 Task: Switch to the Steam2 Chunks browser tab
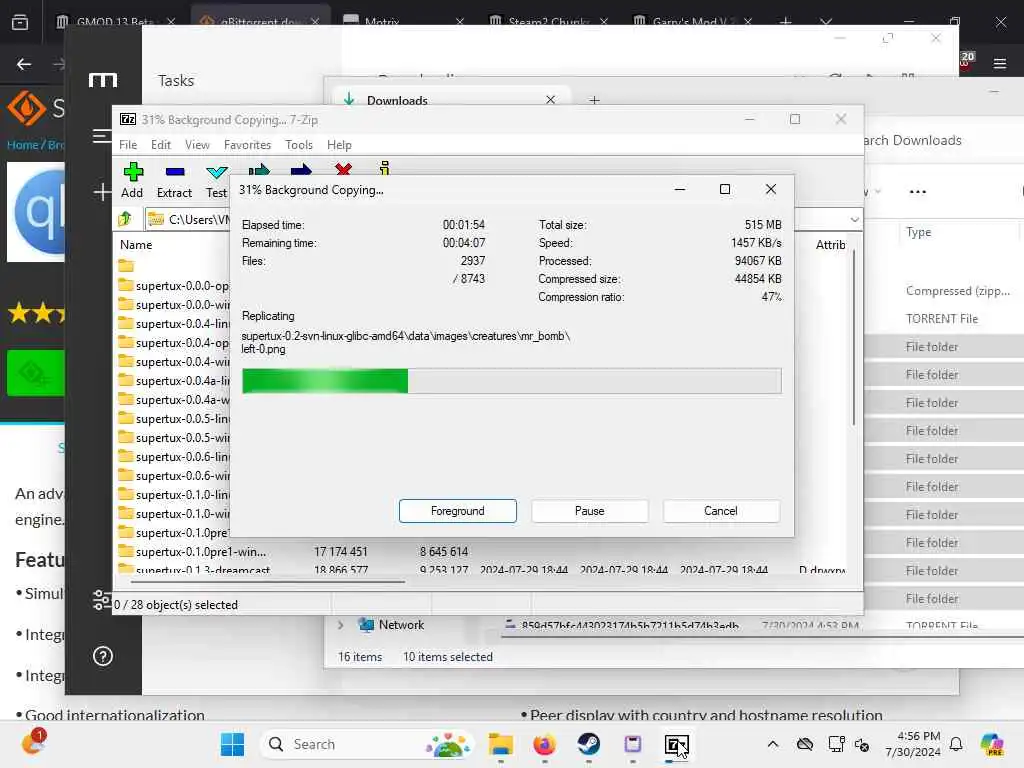coord(549,22)
